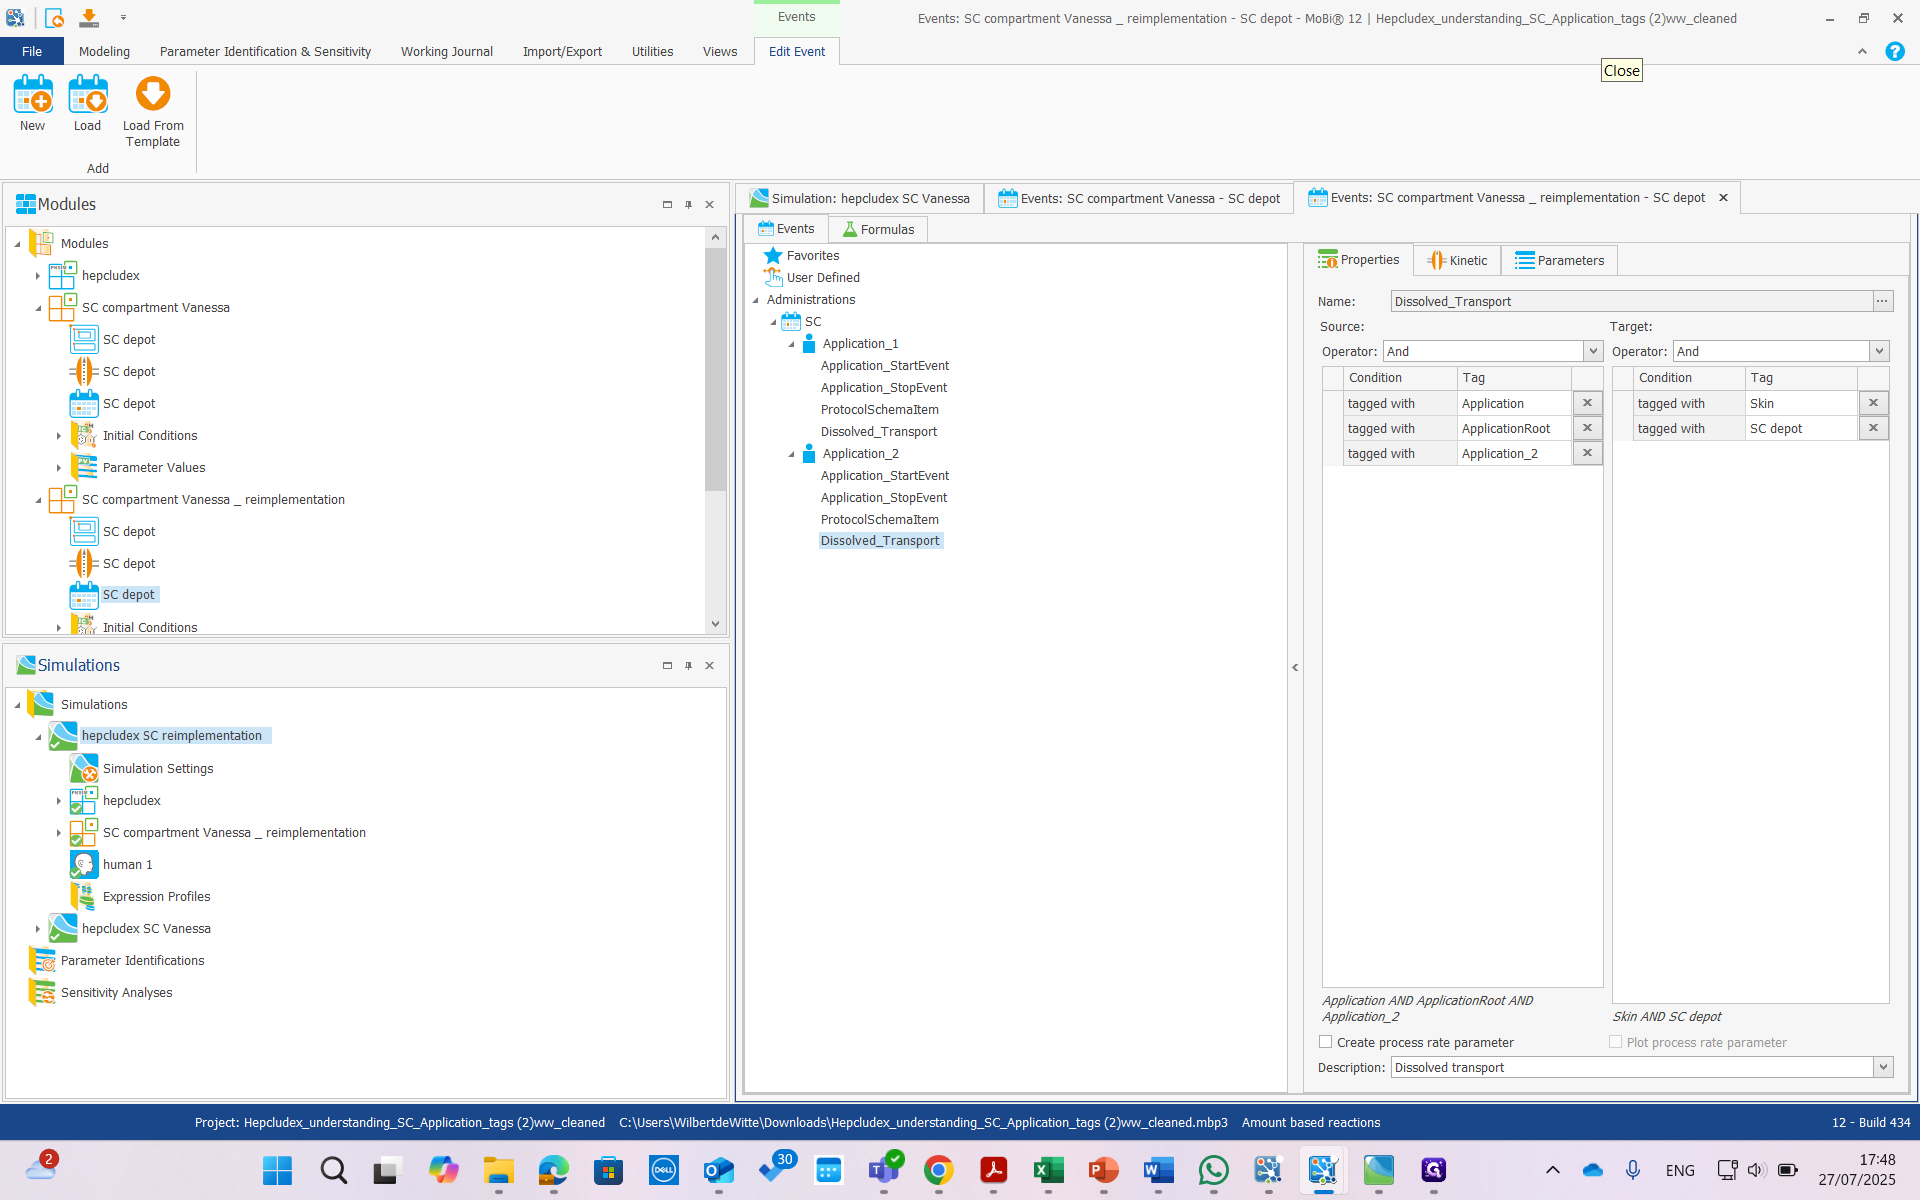The width and height of the screenshot is (1920, 1200).
Task: Pin the Modules panel
Action: point(688,204)
